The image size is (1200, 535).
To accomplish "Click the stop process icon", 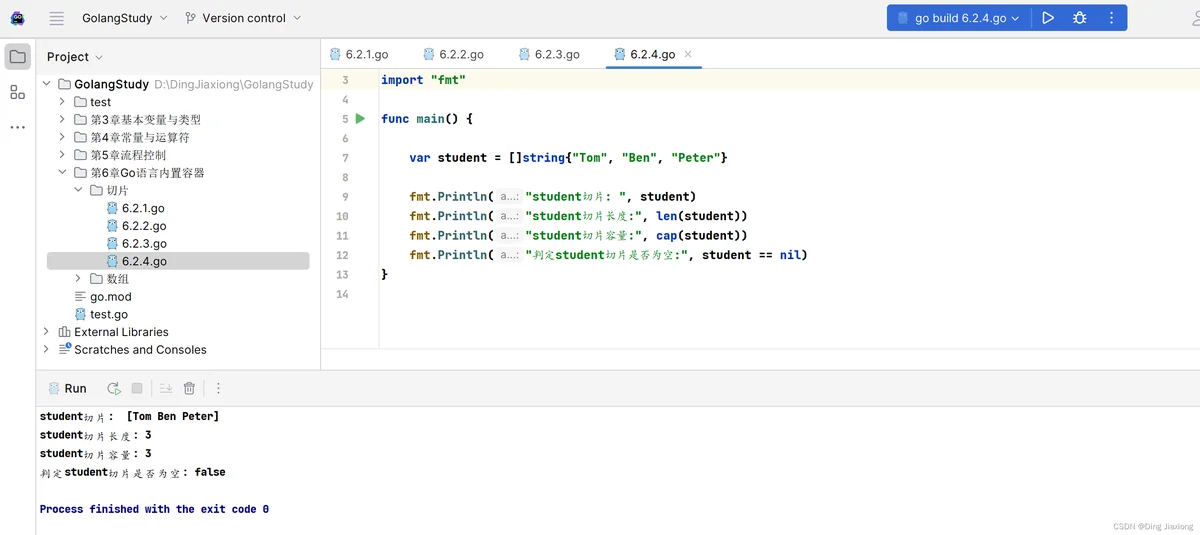I will 137,388.
